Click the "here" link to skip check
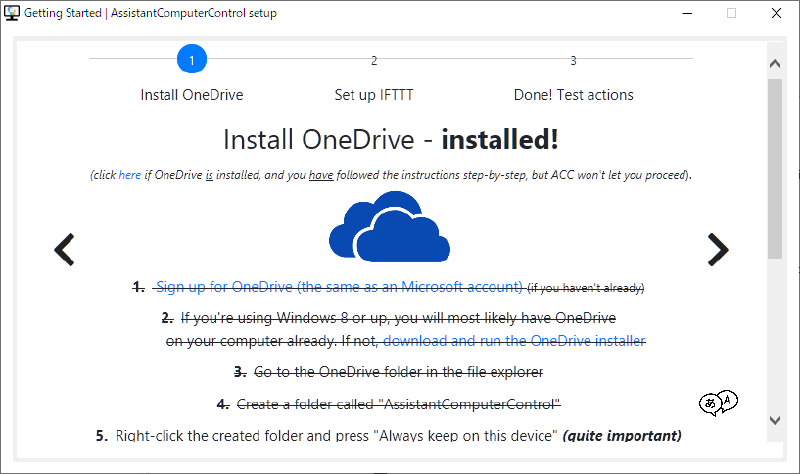The height and width of the screenshot is (474, 800). pyautogui.click(x=130, y=175)
